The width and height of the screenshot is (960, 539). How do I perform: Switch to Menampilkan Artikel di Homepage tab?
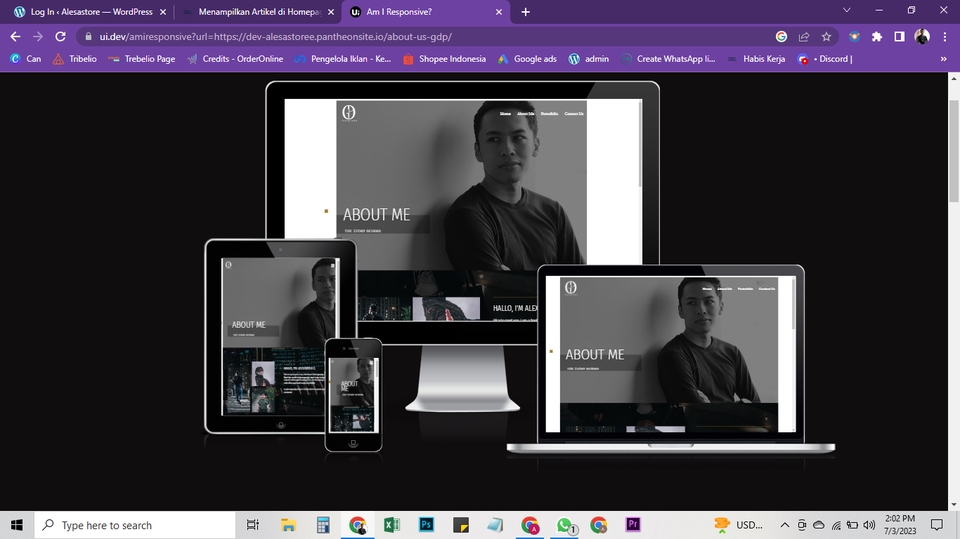point(258,12)
